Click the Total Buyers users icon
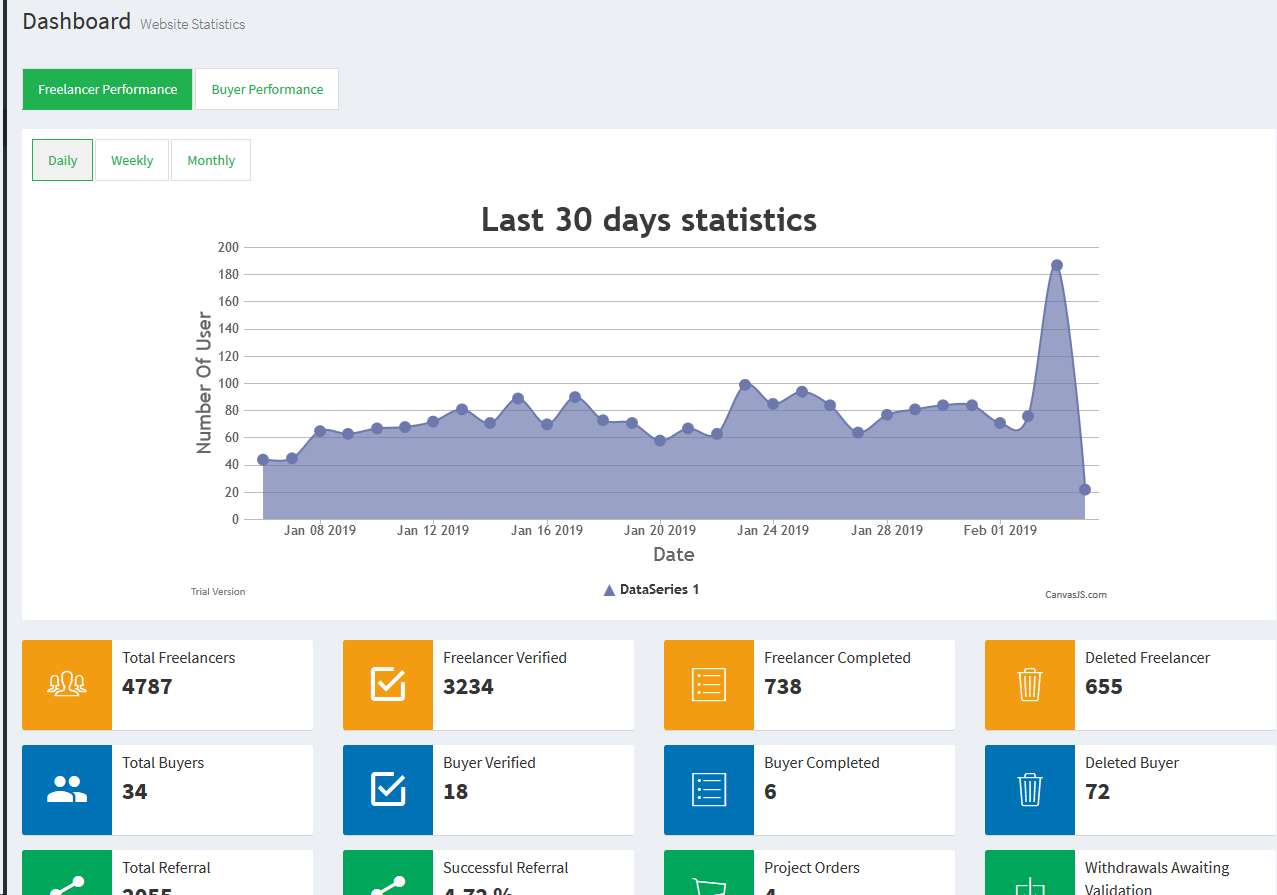The height and width of the screenshot is (895, 1277). (x=67, y=790)
